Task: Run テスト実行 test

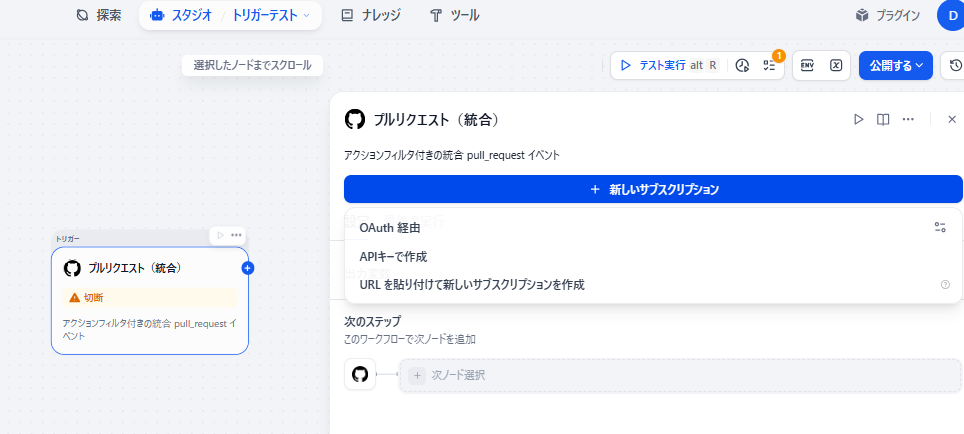Action: pos(669,65)
